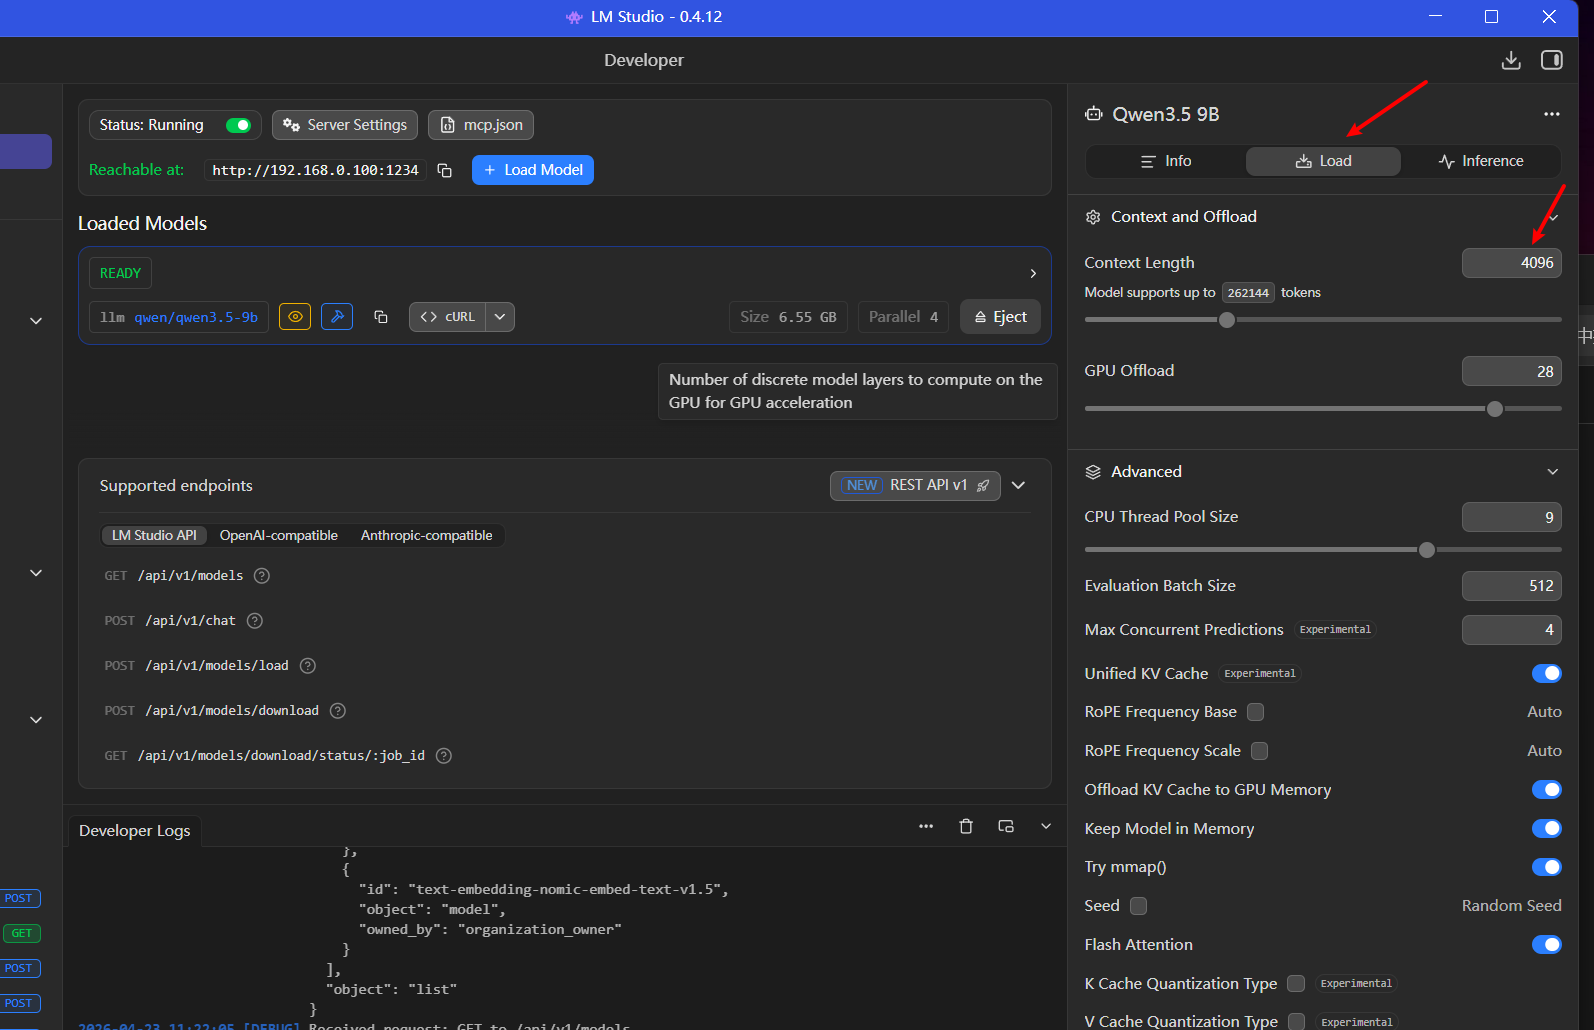Pop out Developer Logs into a window

tap(1006, 826)
